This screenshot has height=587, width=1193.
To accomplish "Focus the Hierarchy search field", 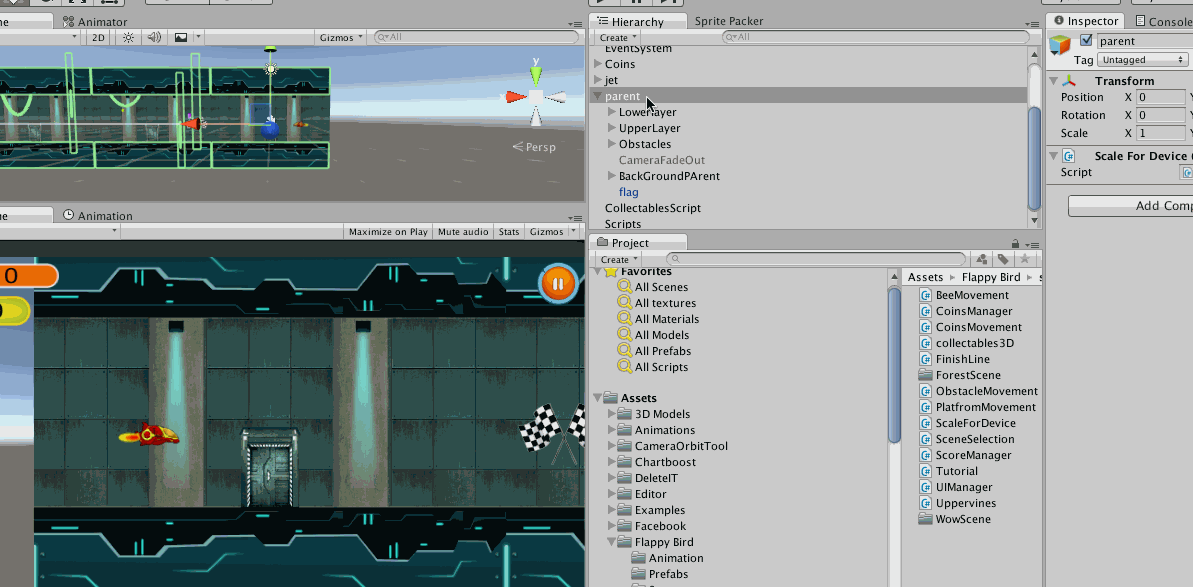I will [874, 36].
